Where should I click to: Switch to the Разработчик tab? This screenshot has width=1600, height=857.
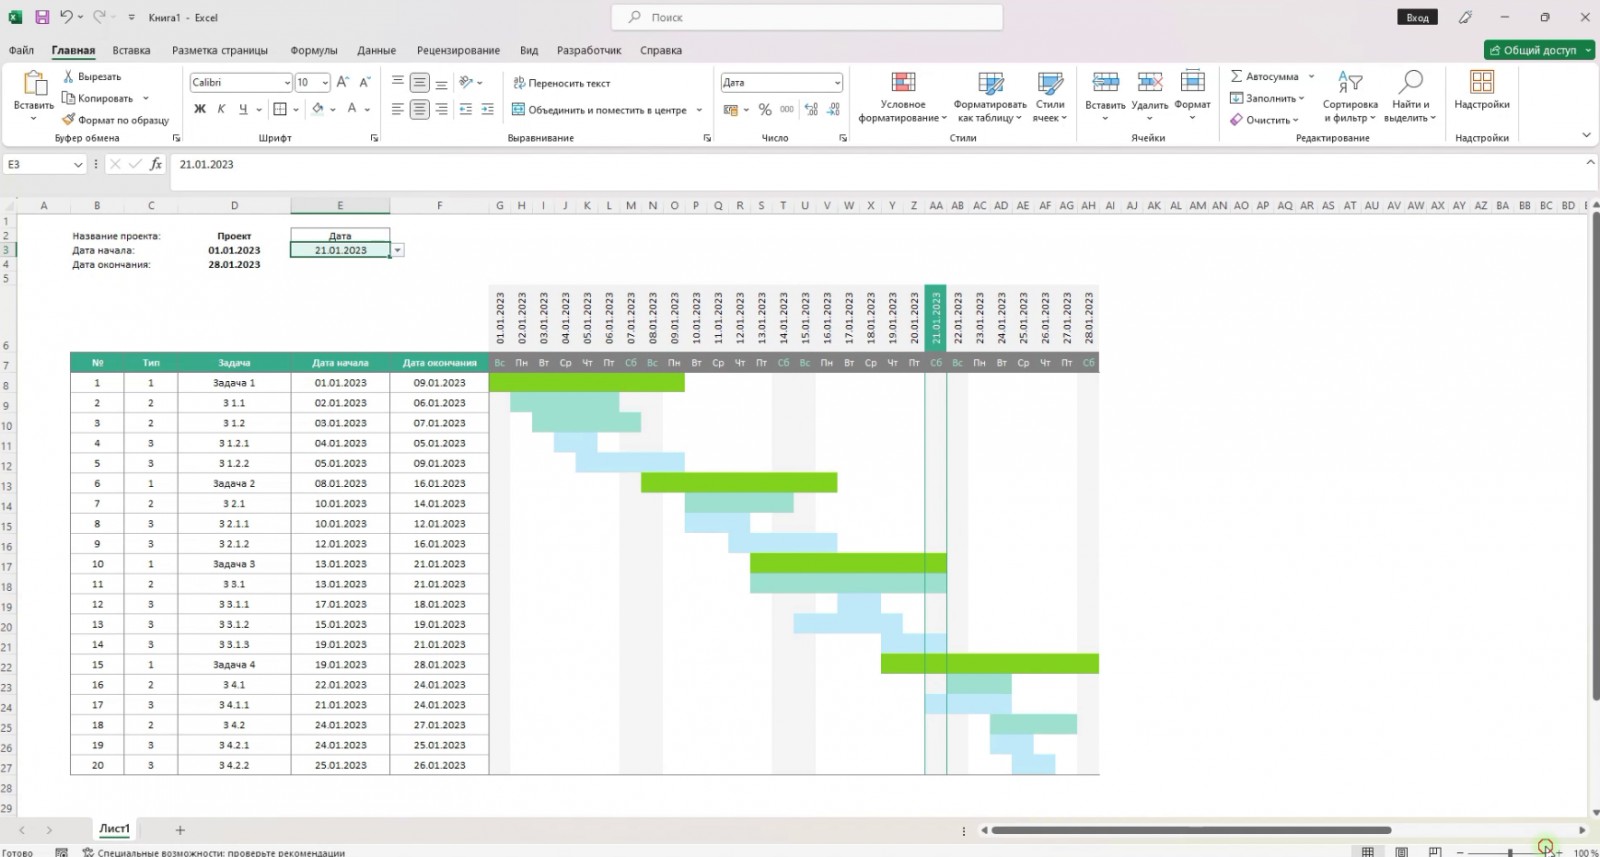[x=589, y=50]
